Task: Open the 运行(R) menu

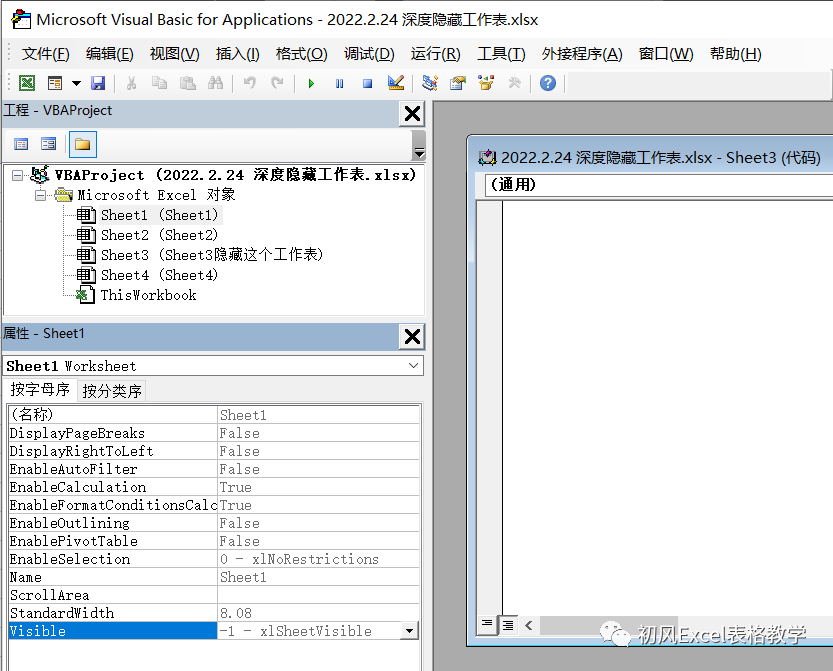Action: [x=435, y=54]
